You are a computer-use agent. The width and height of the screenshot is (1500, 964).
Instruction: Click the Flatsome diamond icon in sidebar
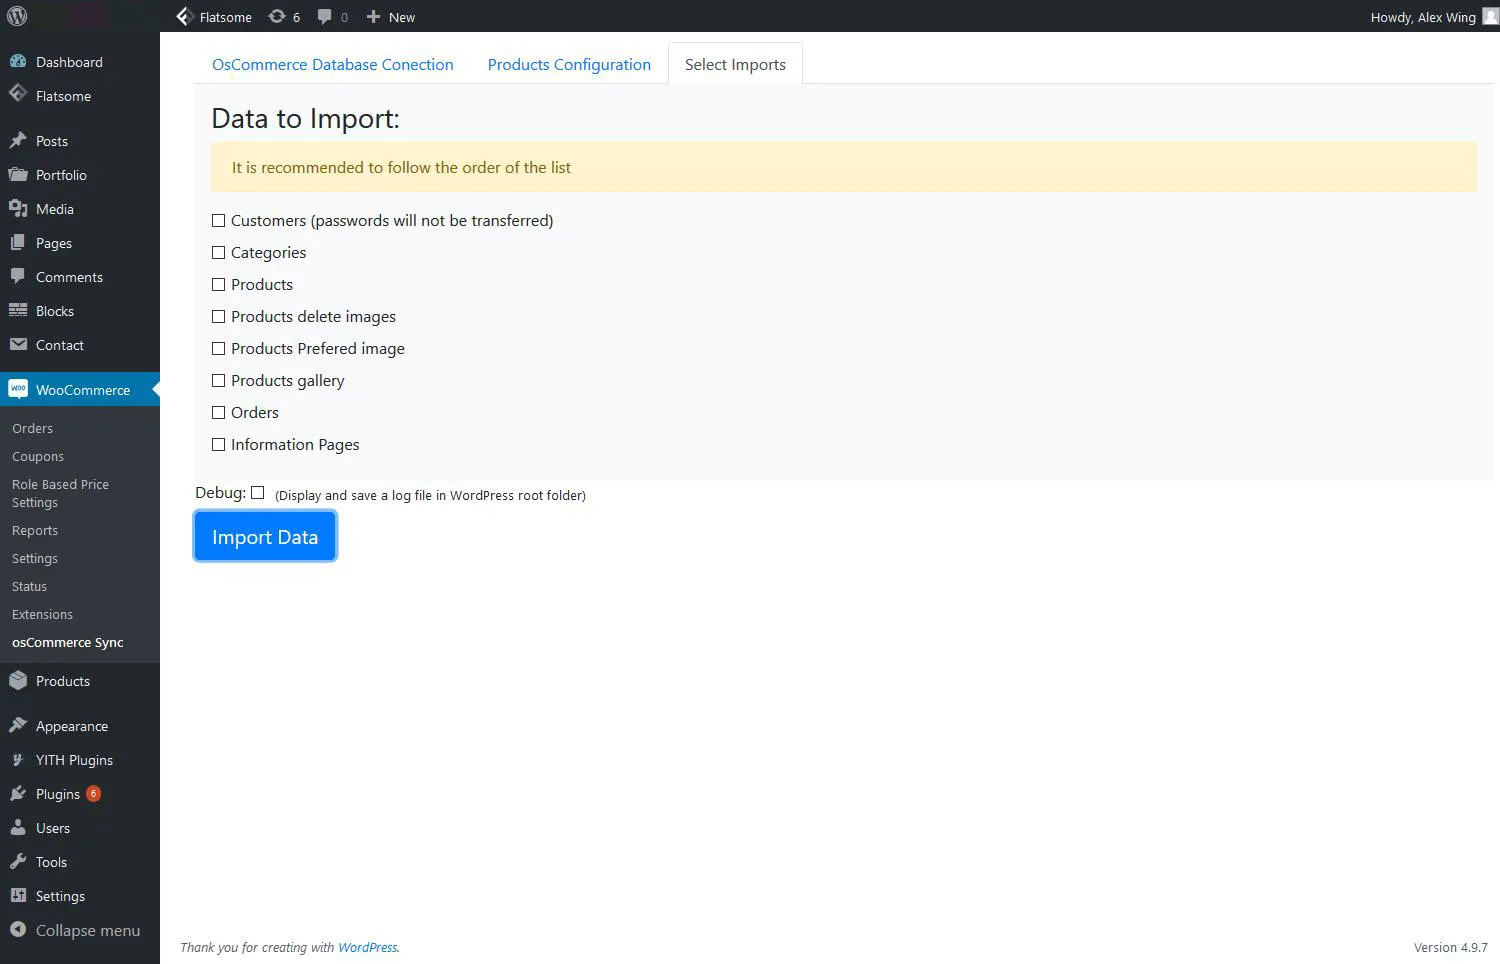pos(18,94)
